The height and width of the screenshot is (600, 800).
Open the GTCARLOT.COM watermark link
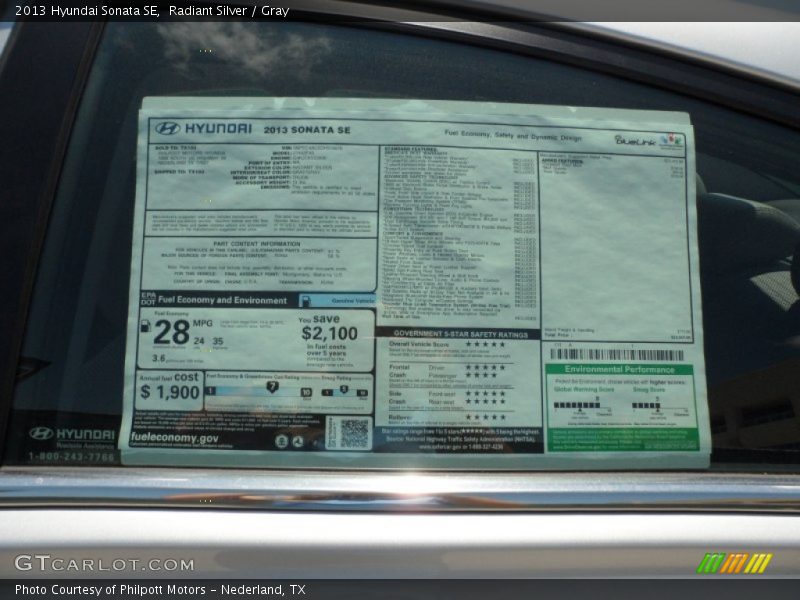coord(104,564)
